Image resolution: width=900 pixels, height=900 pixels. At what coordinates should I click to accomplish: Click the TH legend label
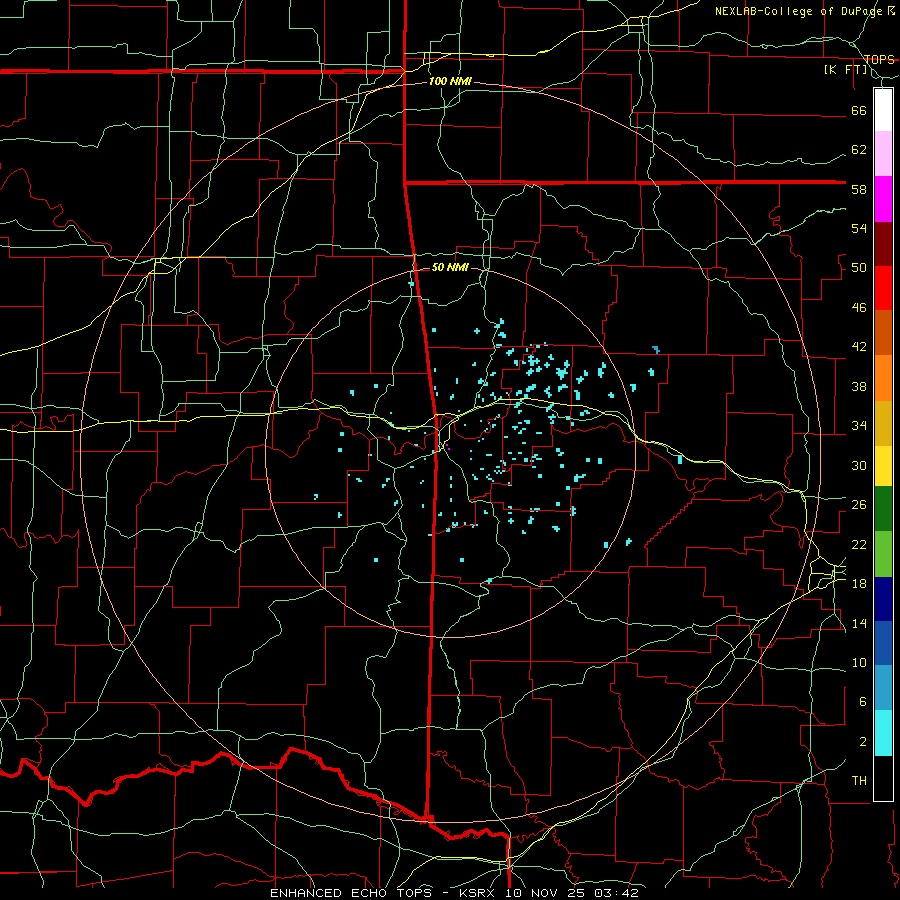click(859, 780)
